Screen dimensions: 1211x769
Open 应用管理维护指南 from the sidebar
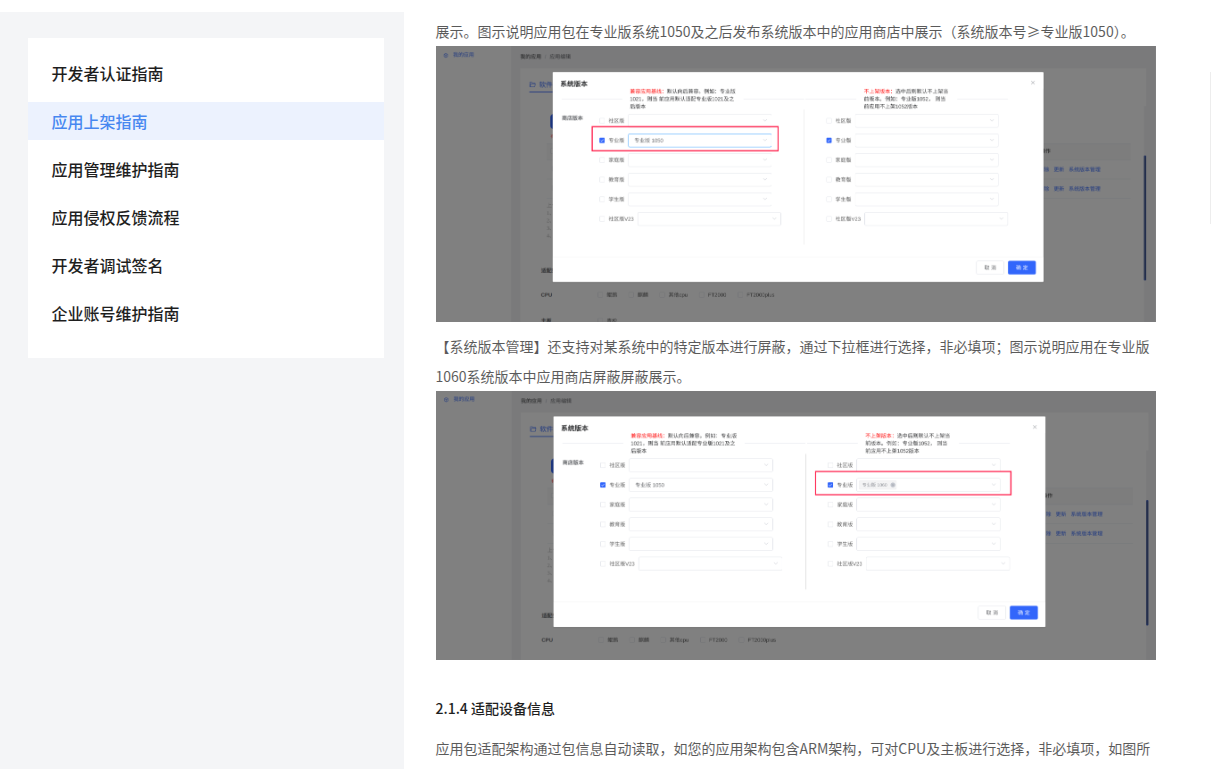115,170
